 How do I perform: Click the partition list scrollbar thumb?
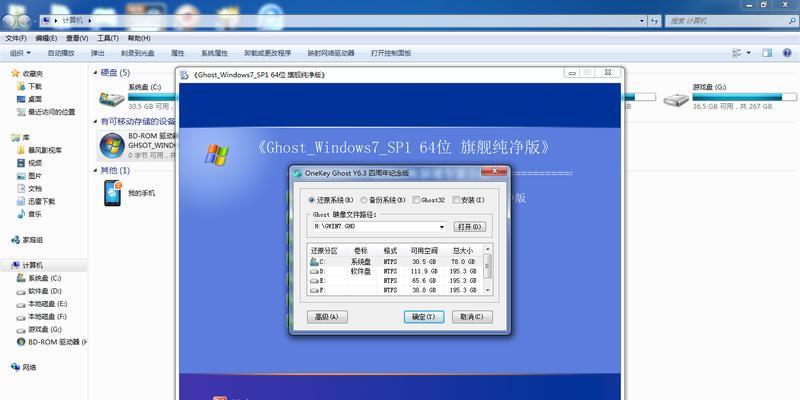point(488,266)
